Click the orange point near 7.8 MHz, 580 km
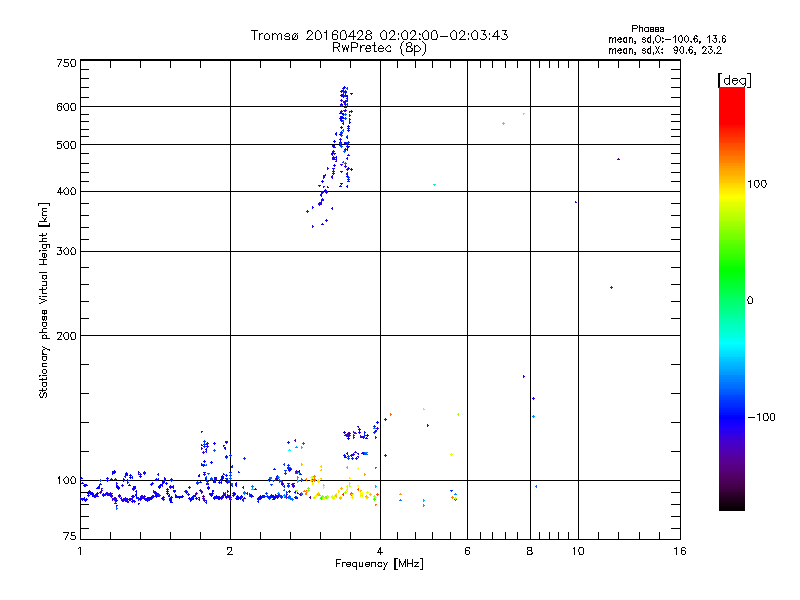Image resolution: width=800 pixels, height=600 pixels. 523,114
